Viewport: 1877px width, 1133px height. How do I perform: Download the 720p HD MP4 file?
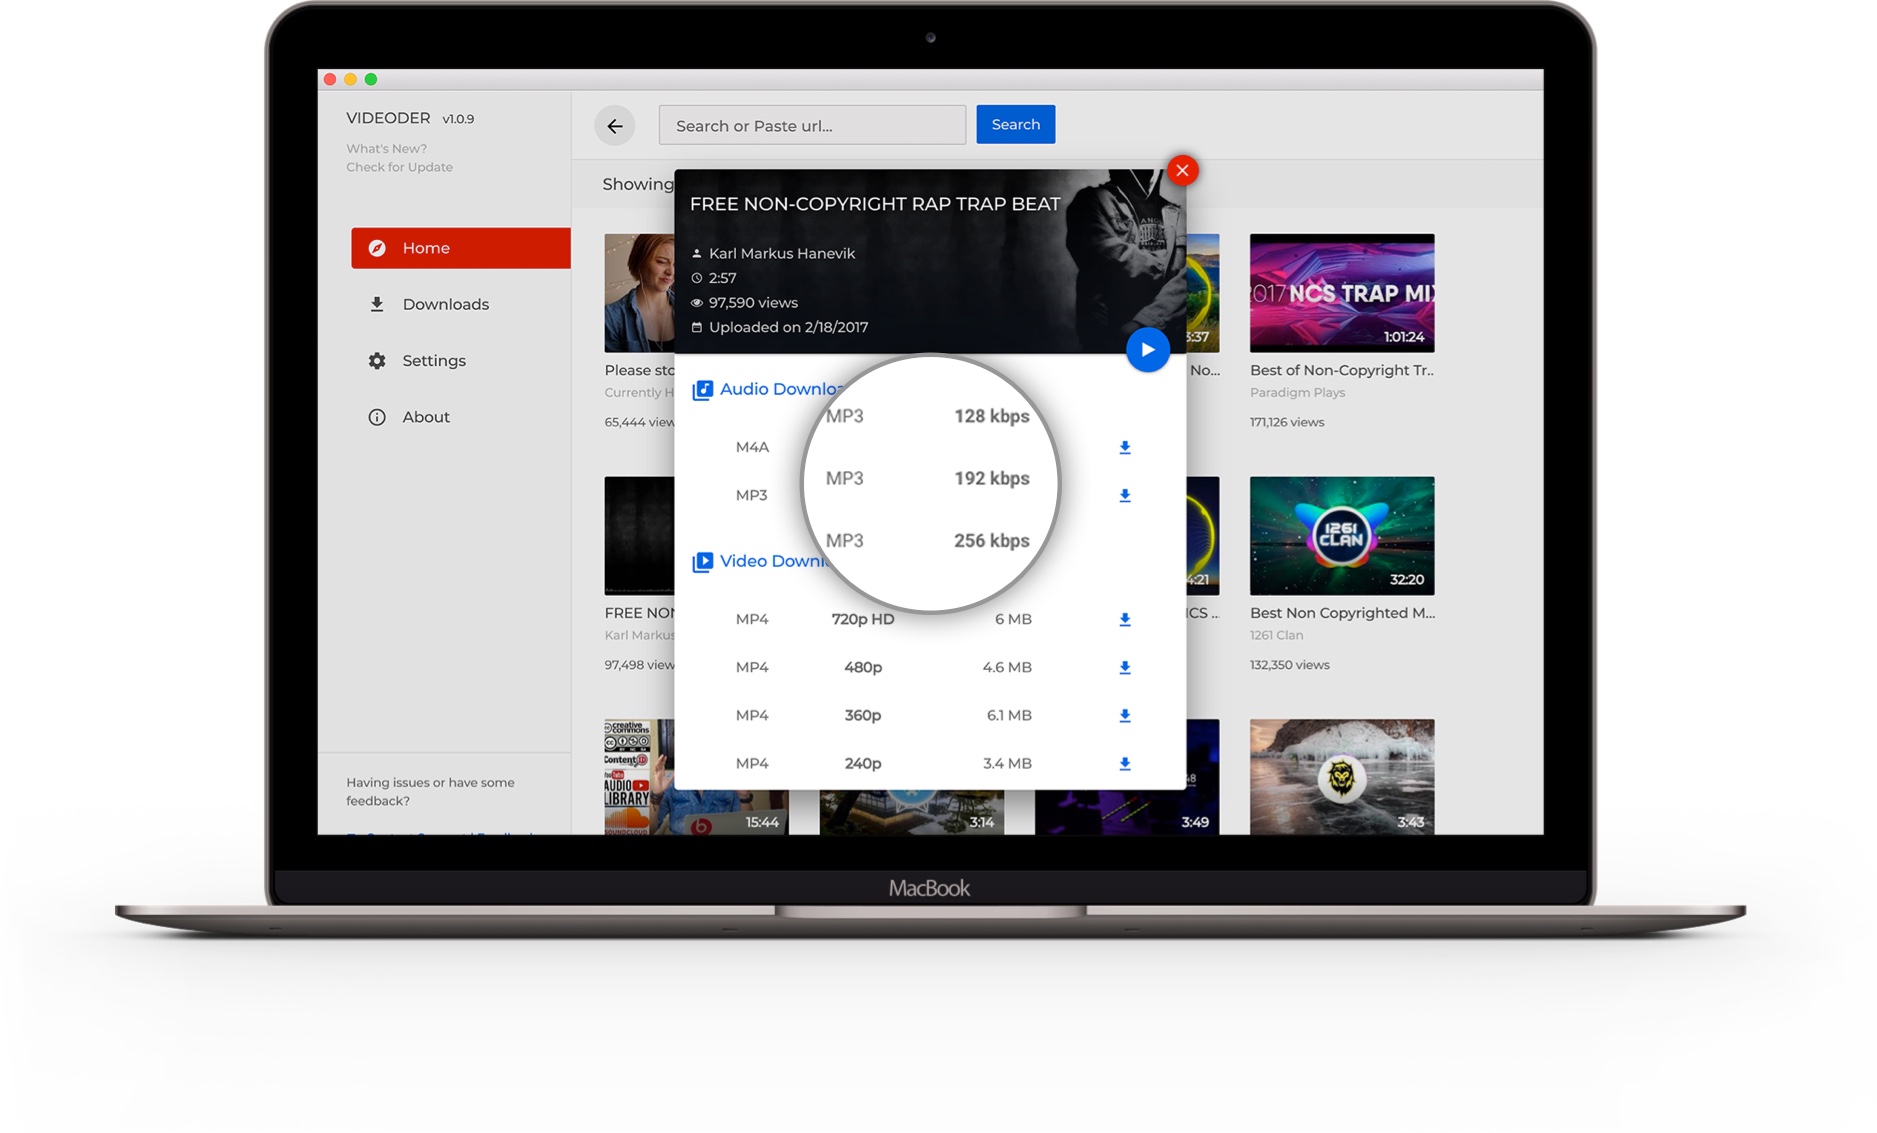(1124, 619)
